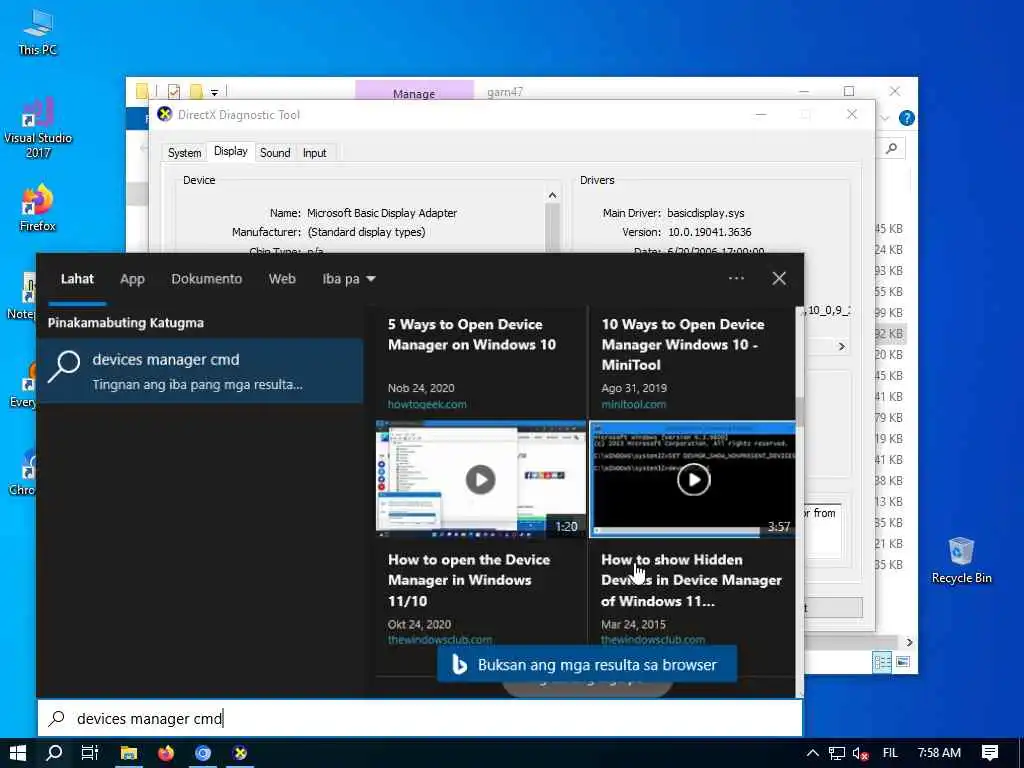Image resolution: width=1024 pixels, height=768 pixels.
Task: Select the 'devices manager cmd' best match result
Action: coord(200,371)
